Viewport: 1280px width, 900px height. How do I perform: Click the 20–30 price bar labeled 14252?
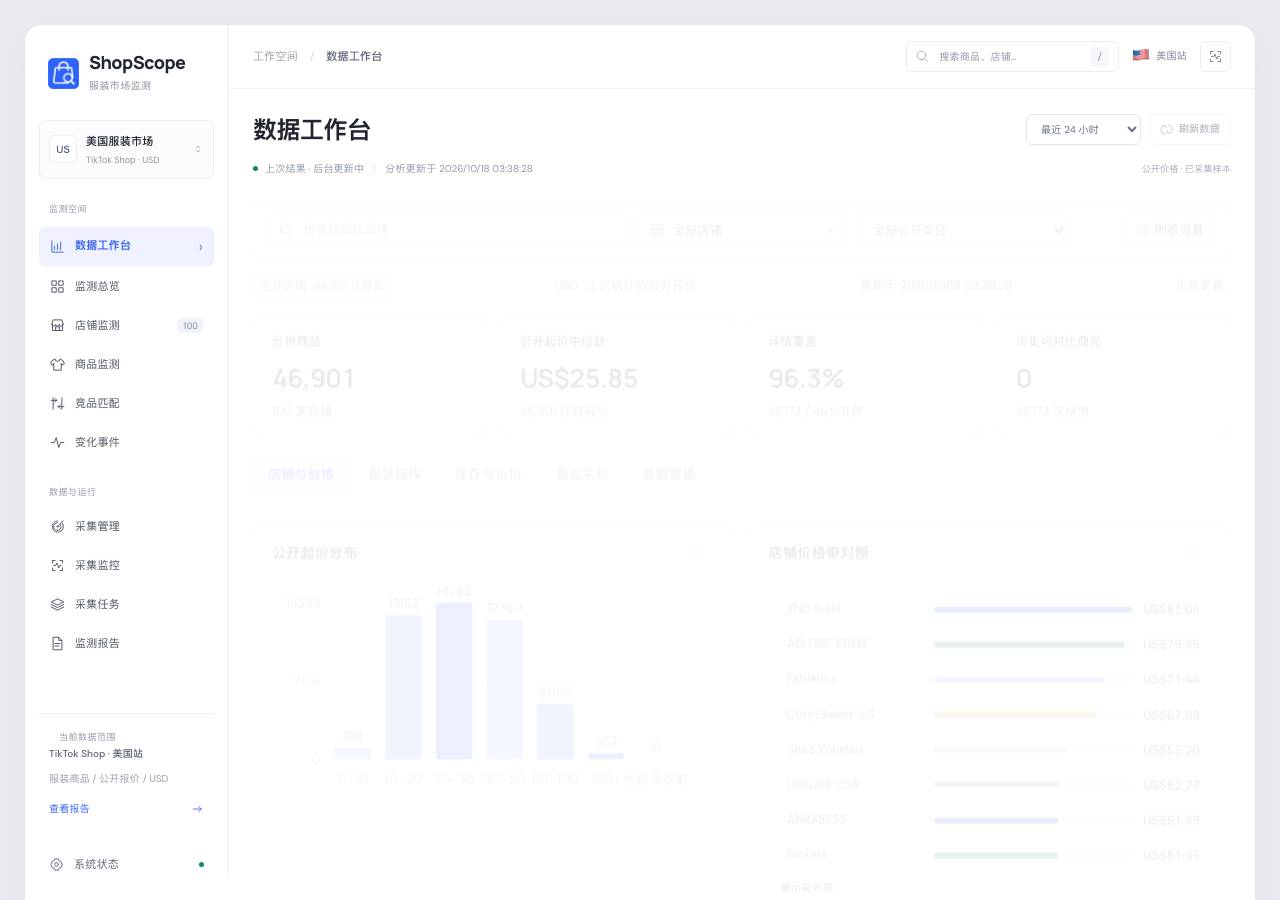(454, 681)
